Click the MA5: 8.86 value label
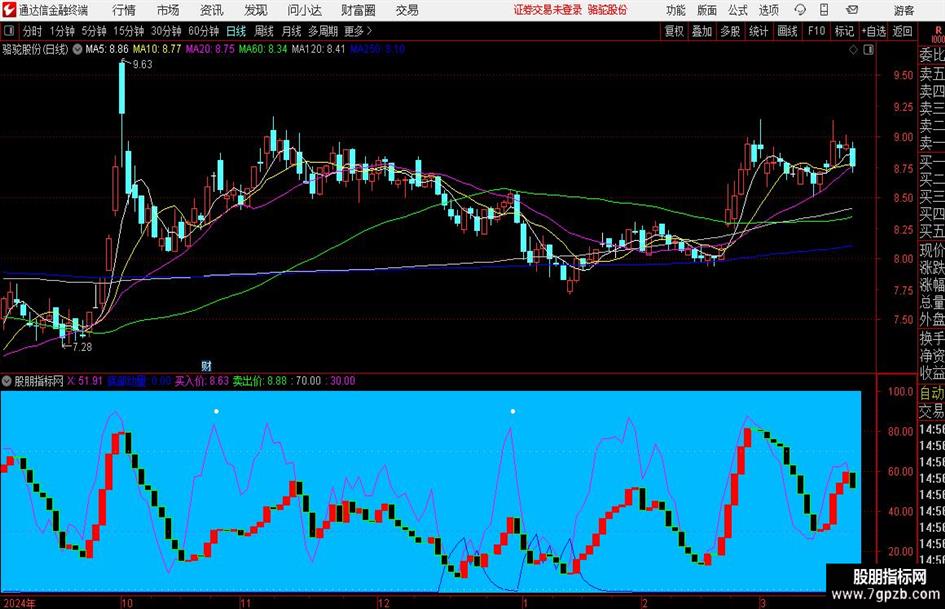945x609 pixels. [x=107, y=49]
